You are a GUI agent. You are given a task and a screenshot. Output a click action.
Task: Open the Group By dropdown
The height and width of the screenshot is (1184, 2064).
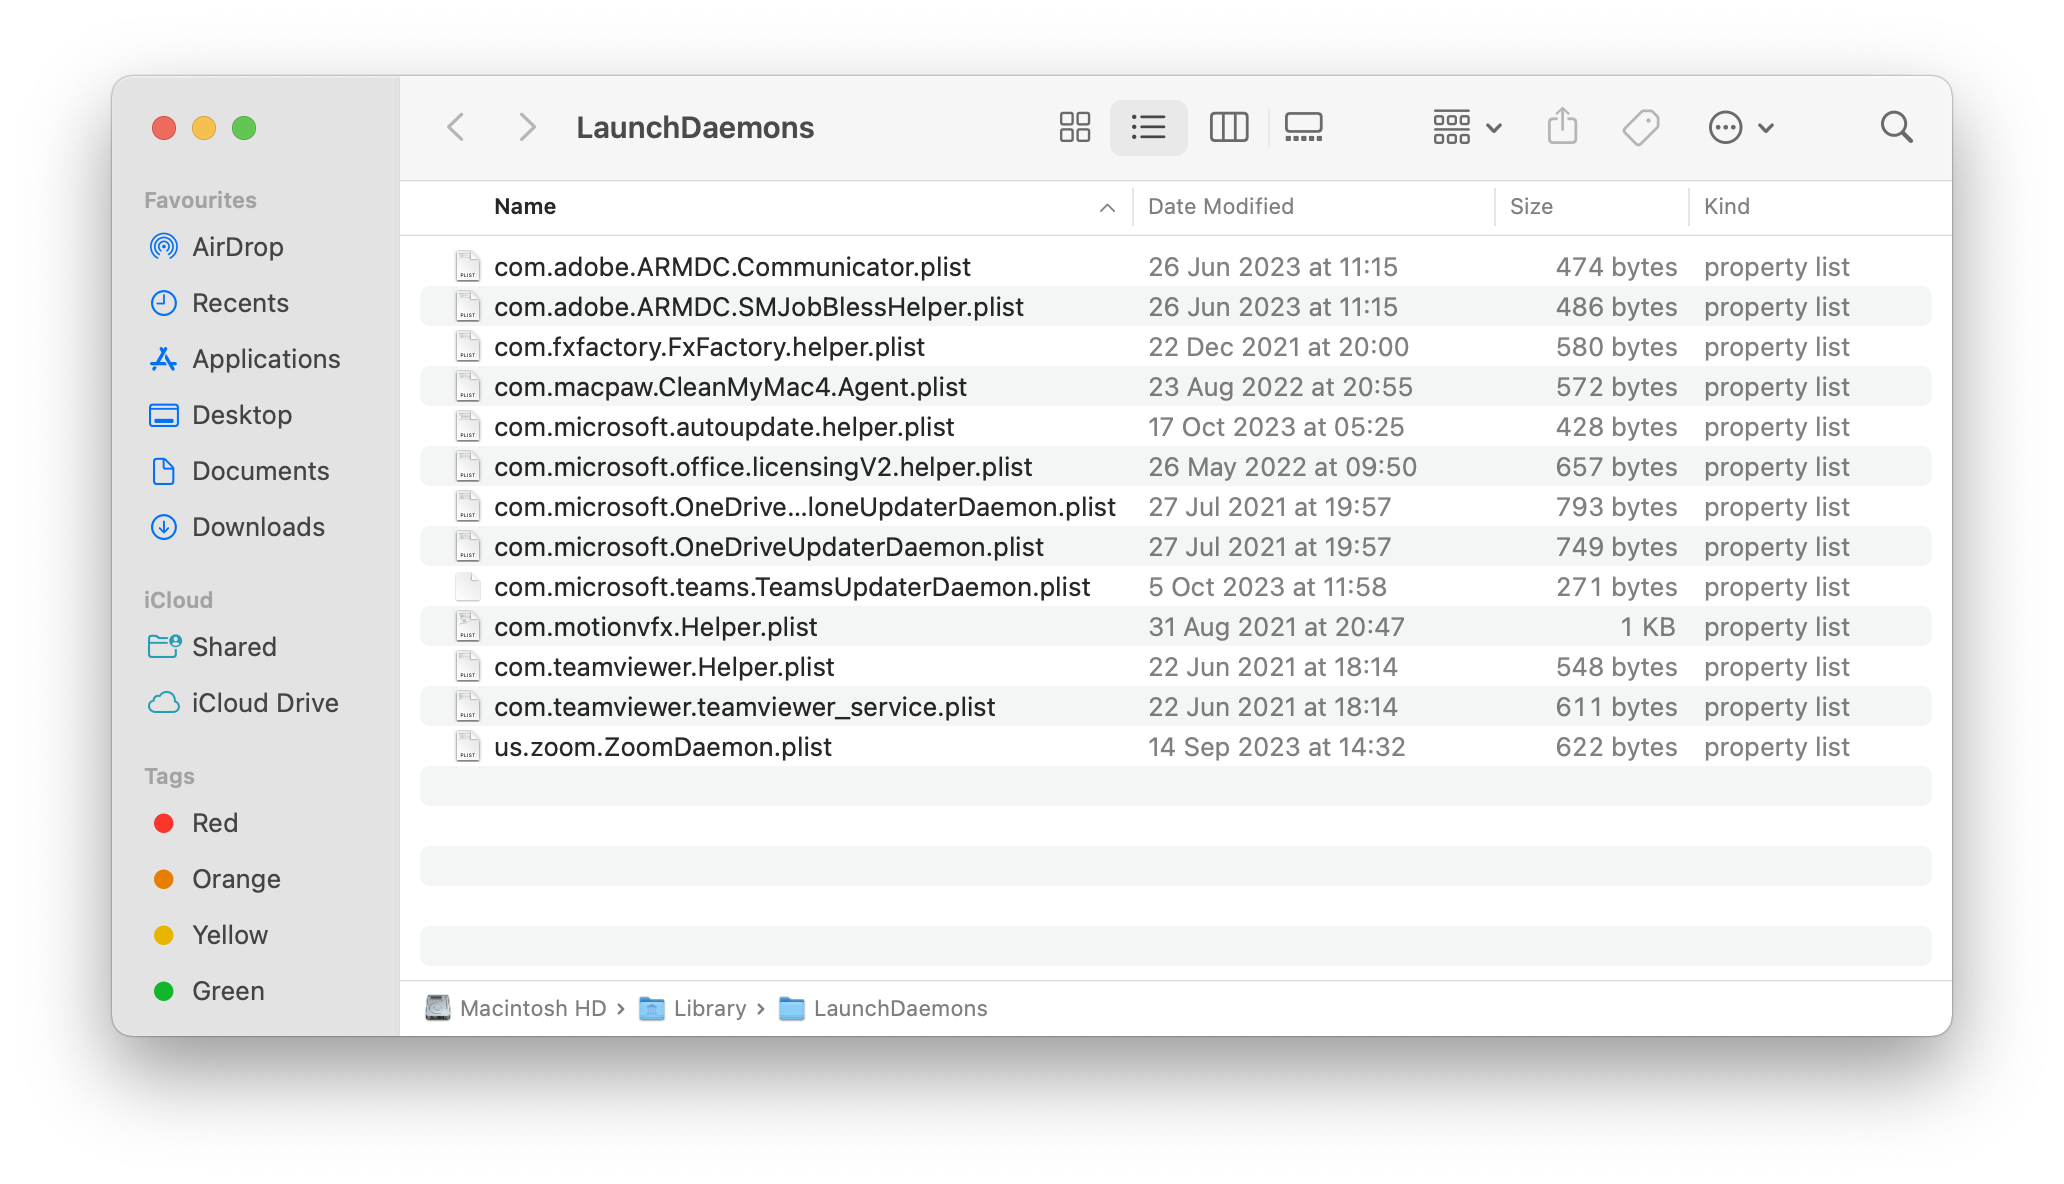pyautogui.click(x=1466, y=127)
